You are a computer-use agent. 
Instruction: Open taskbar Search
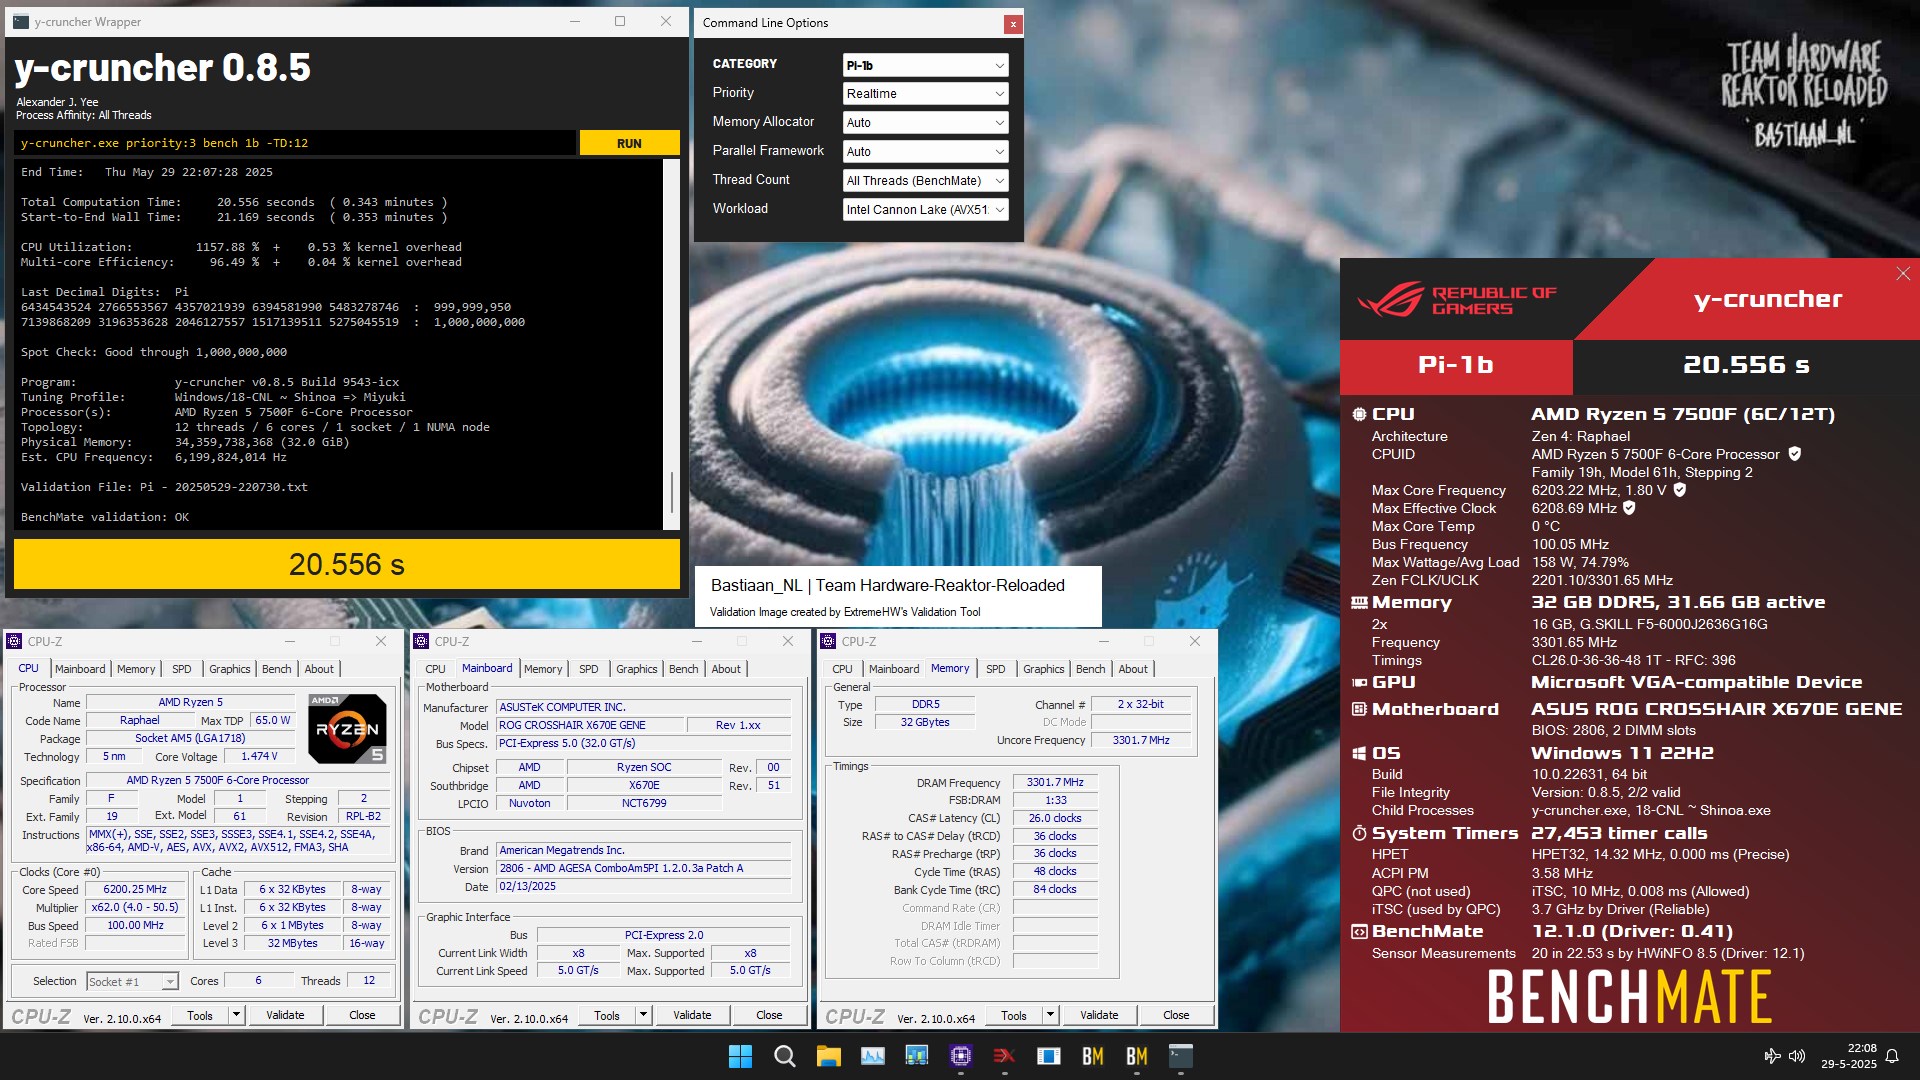785,1056
